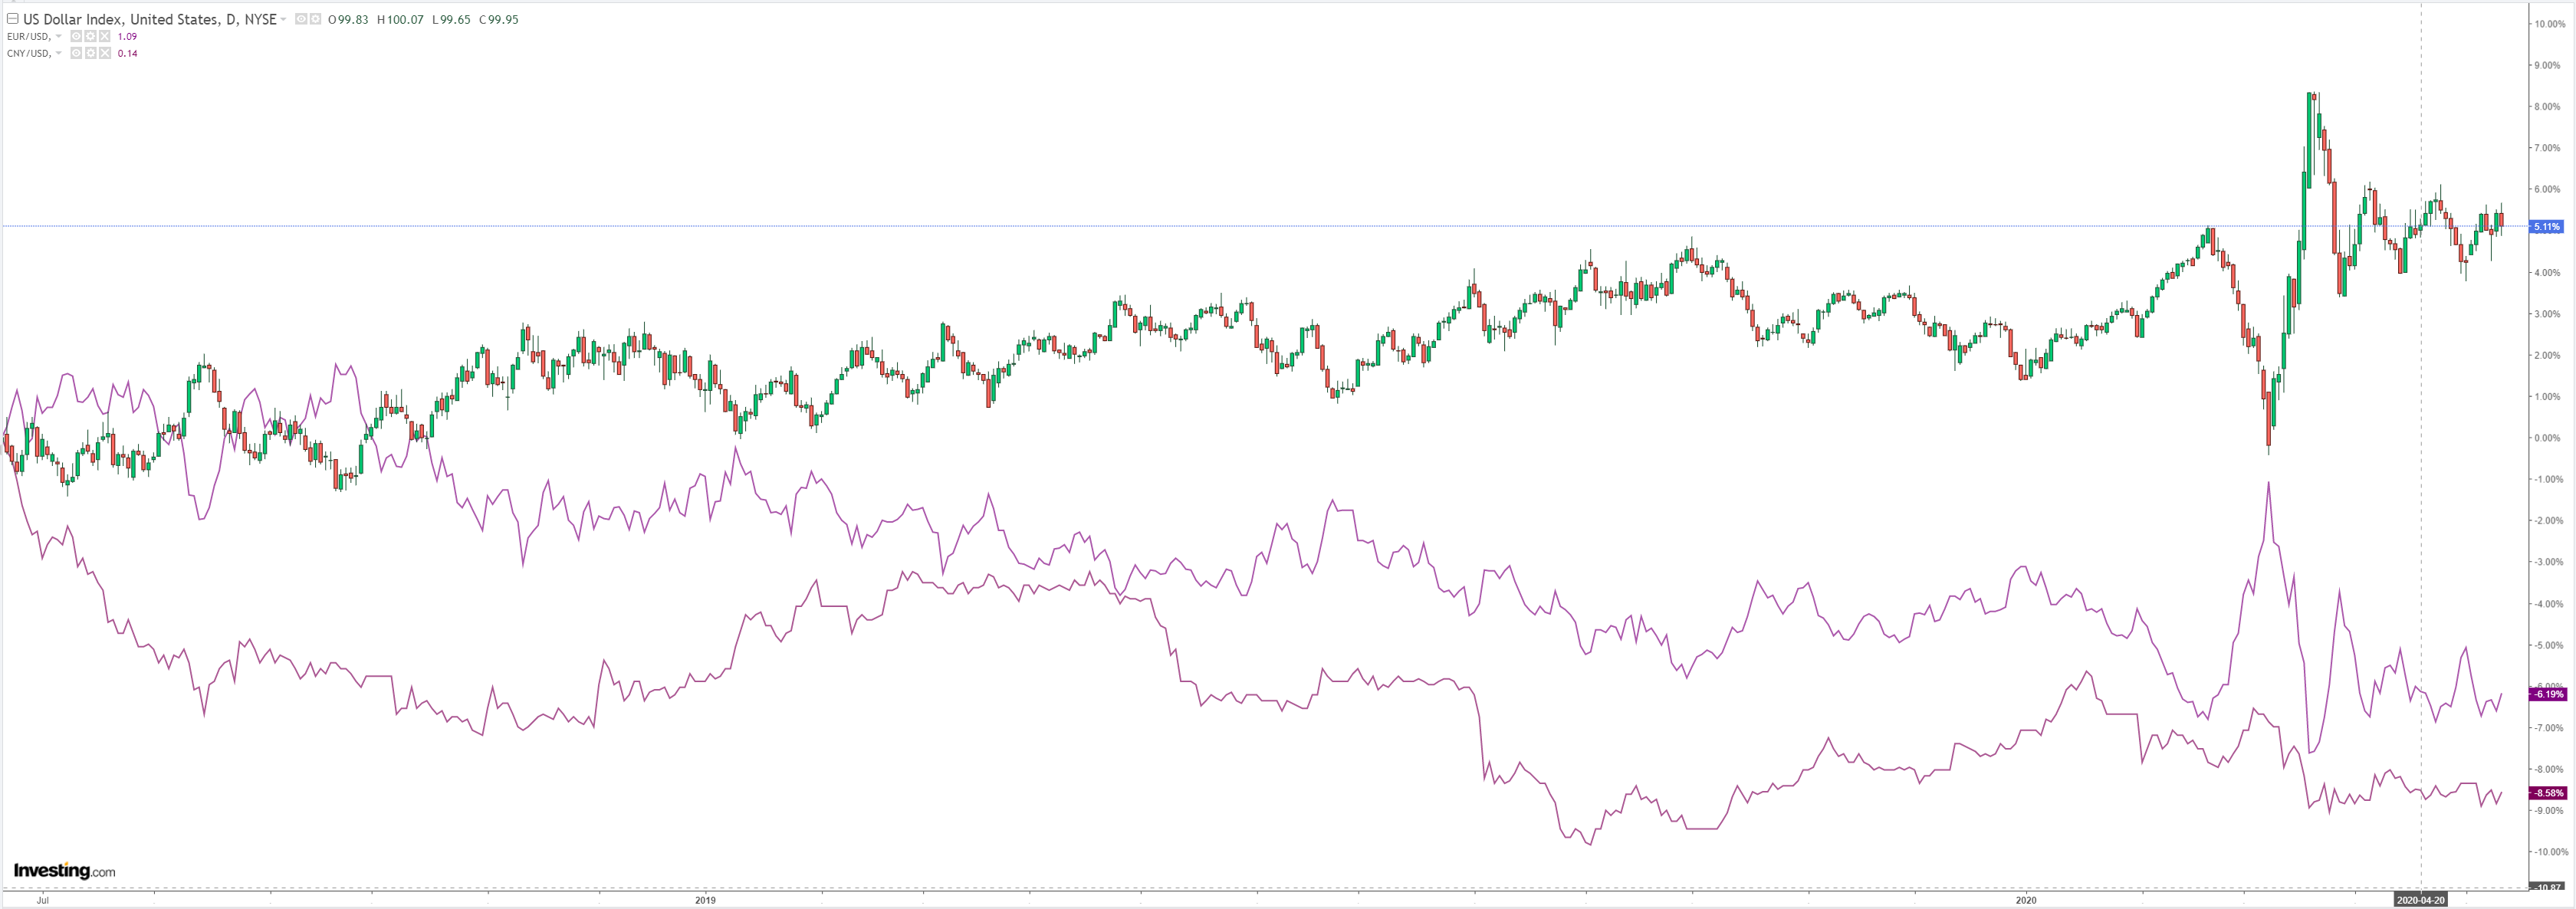Open EUR/USD format settings gear
Screen dimensions: 2576x909
(x=90, y=37)
